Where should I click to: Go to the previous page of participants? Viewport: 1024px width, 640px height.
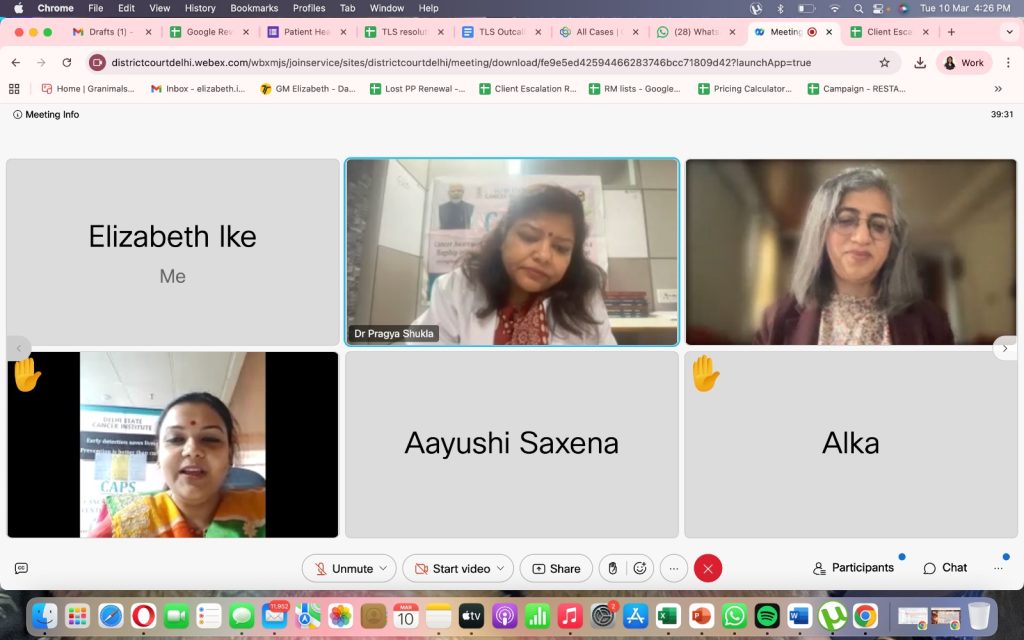(x=19, y=348)
